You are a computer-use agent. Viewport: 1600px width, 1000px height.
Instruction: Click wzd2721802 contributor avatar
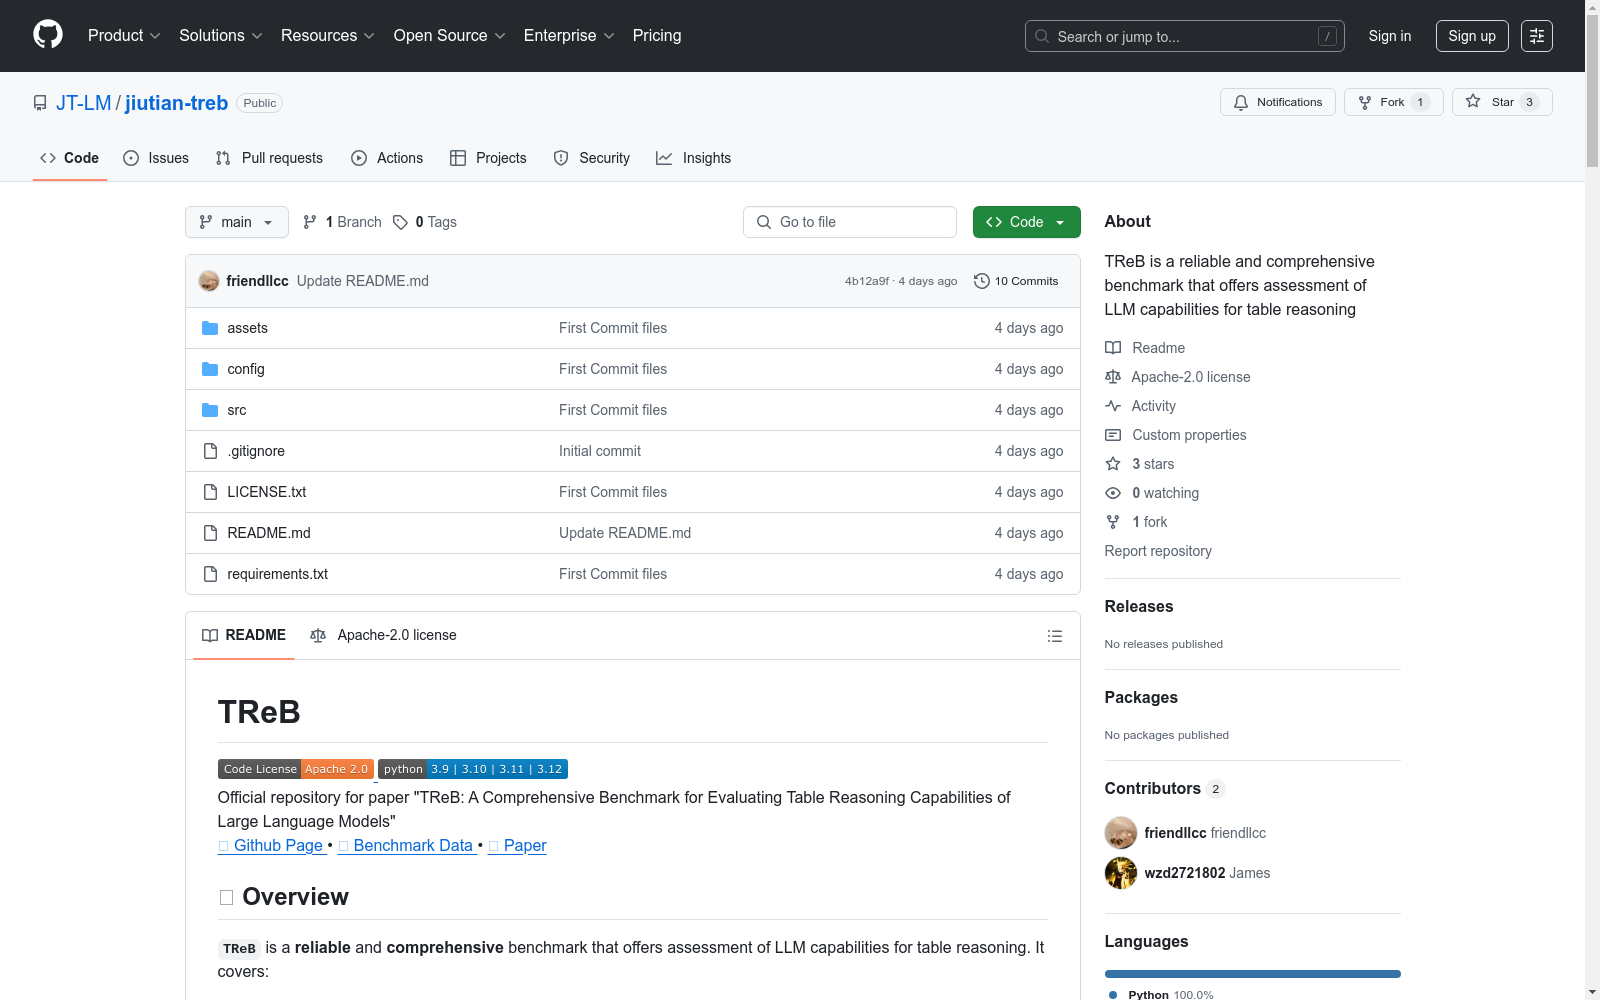pyautogui.click(x=1121, y=873)
